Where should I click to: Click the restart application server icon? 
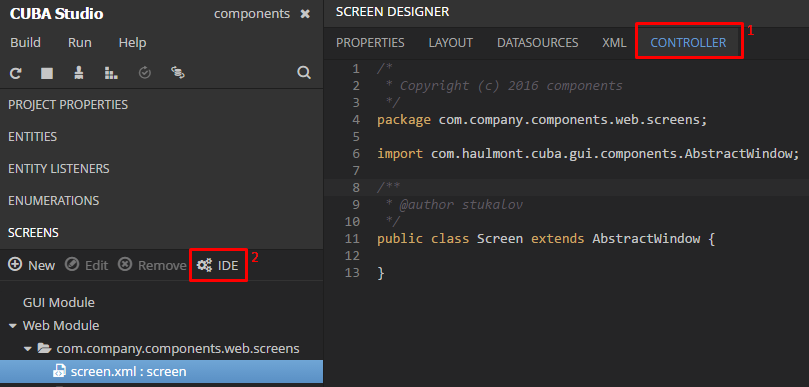click(16, 73)
